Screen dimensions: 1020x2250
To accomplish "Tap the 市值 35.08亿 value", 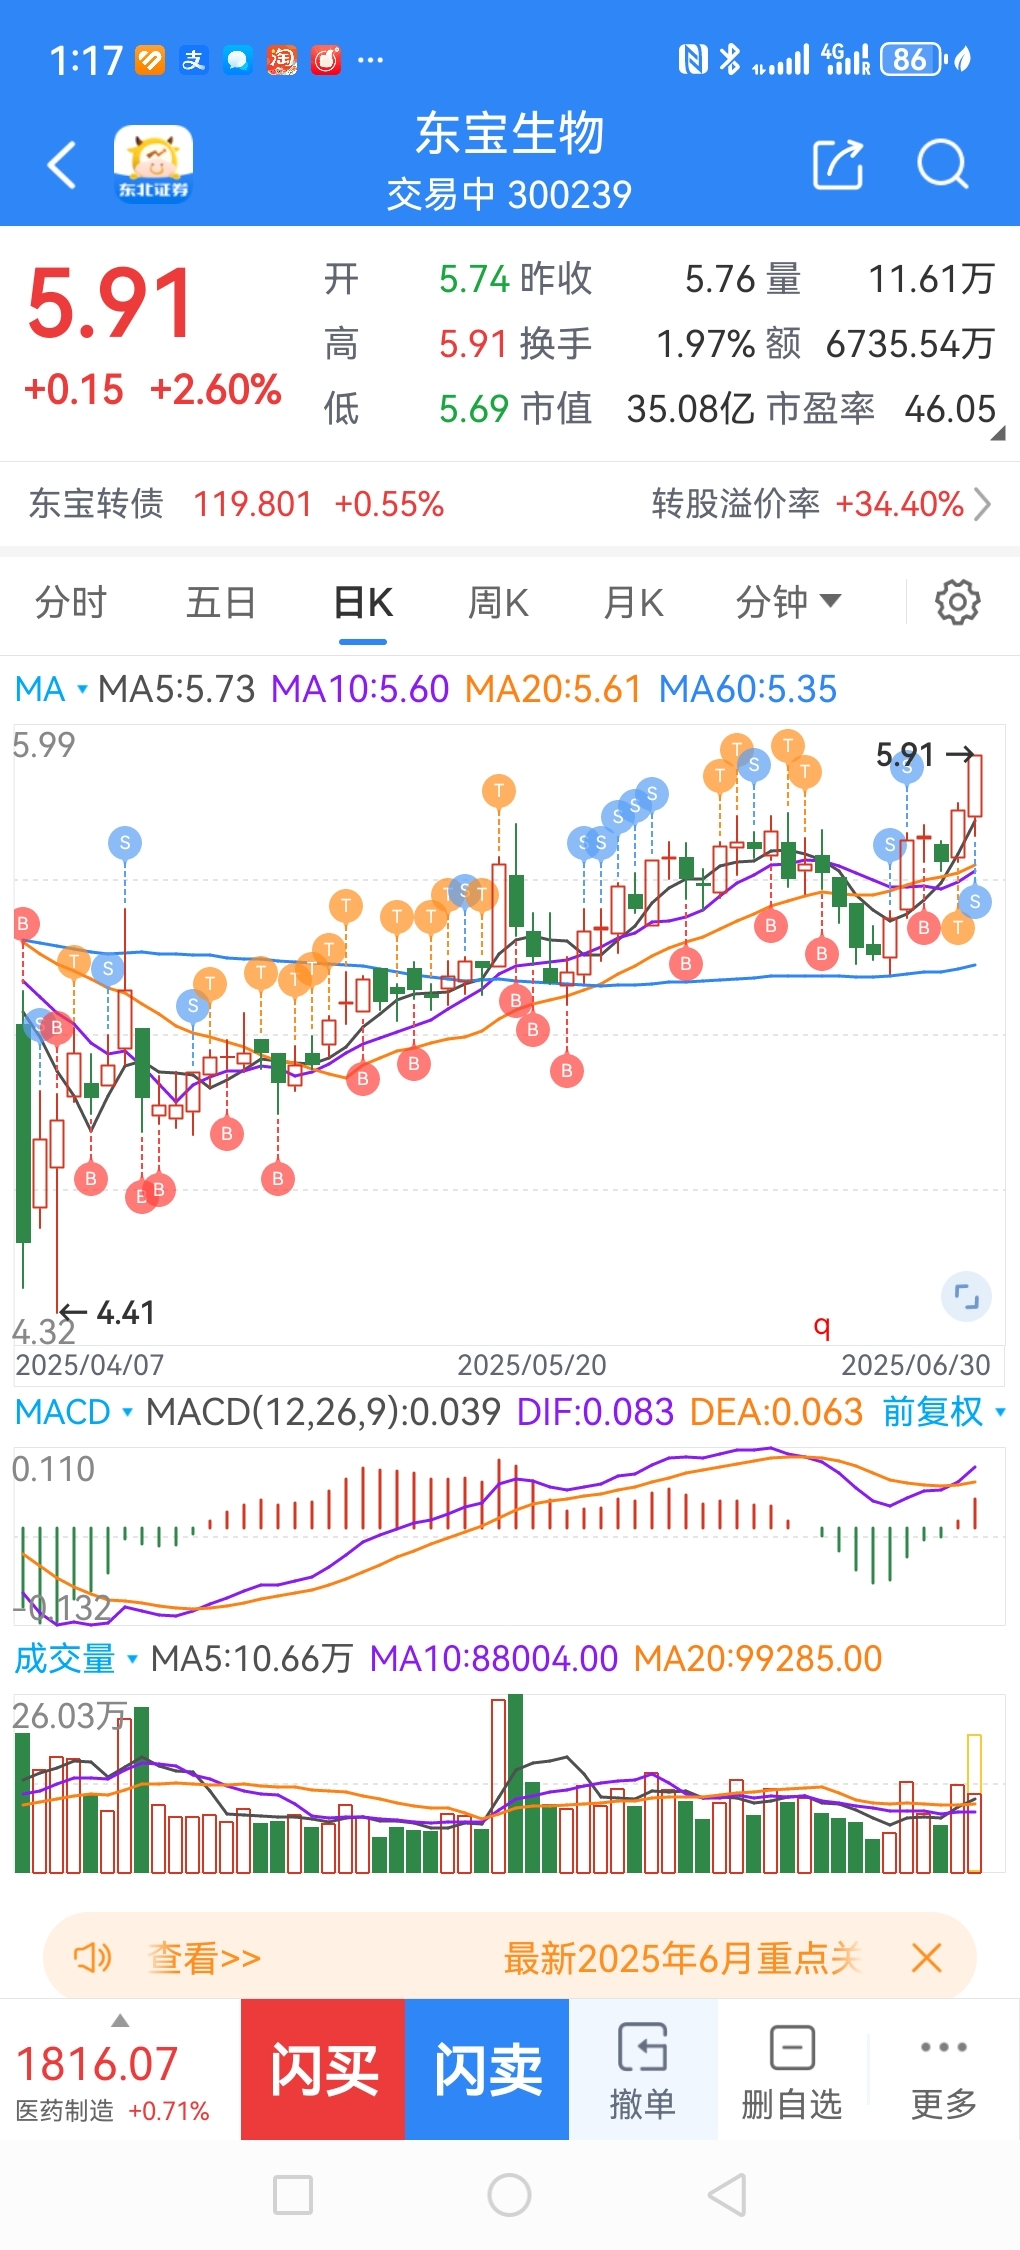I will tap(690, 408).
